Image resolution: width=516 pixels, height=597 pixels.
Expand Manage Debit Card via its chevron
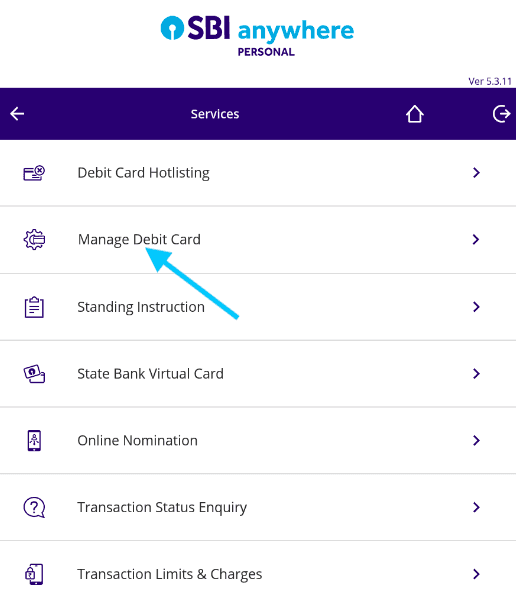point(476,239)
